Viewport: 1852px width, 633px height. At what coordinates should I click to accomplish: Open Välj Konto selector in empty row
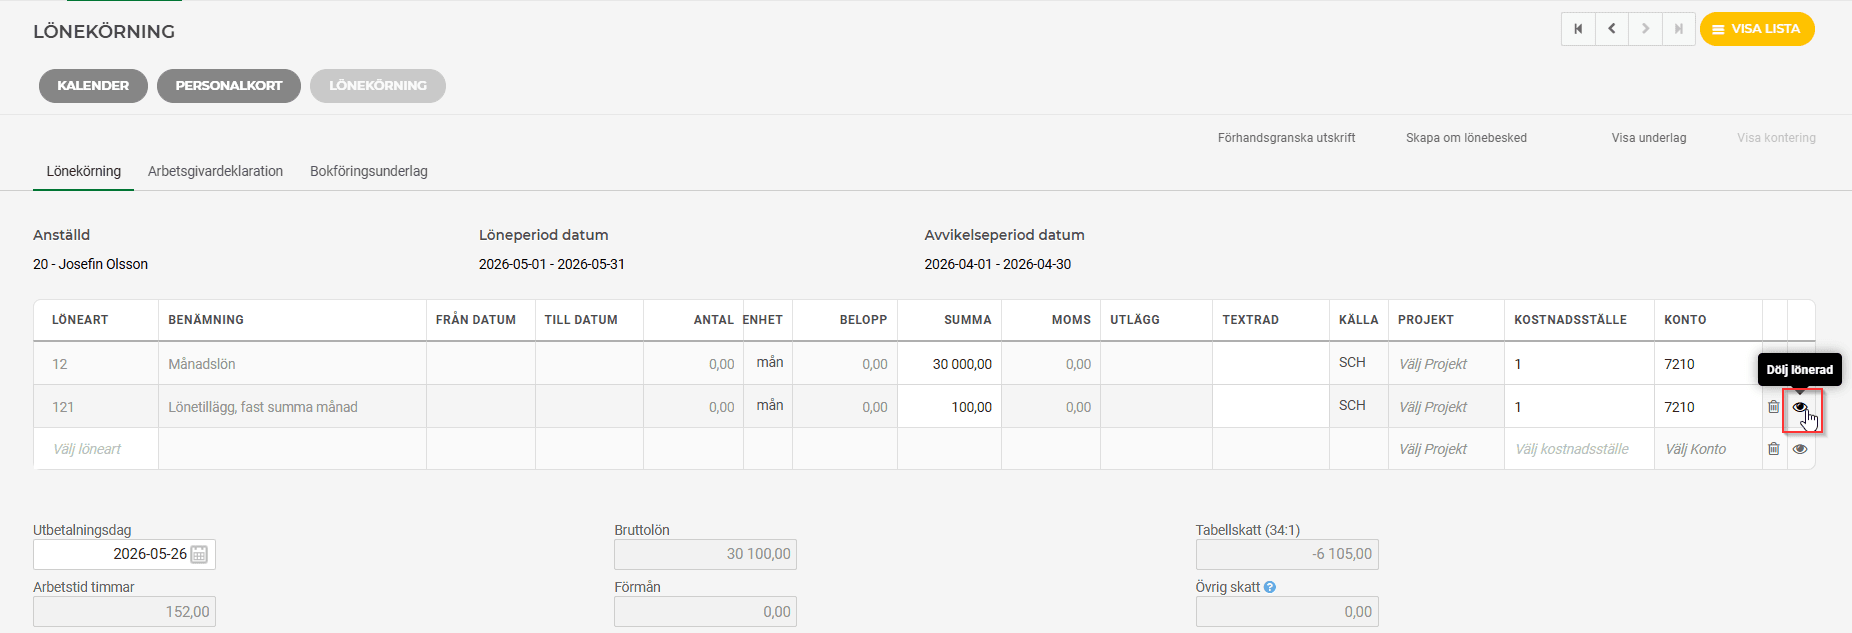pyautogui.click(x=1696, y=449)
